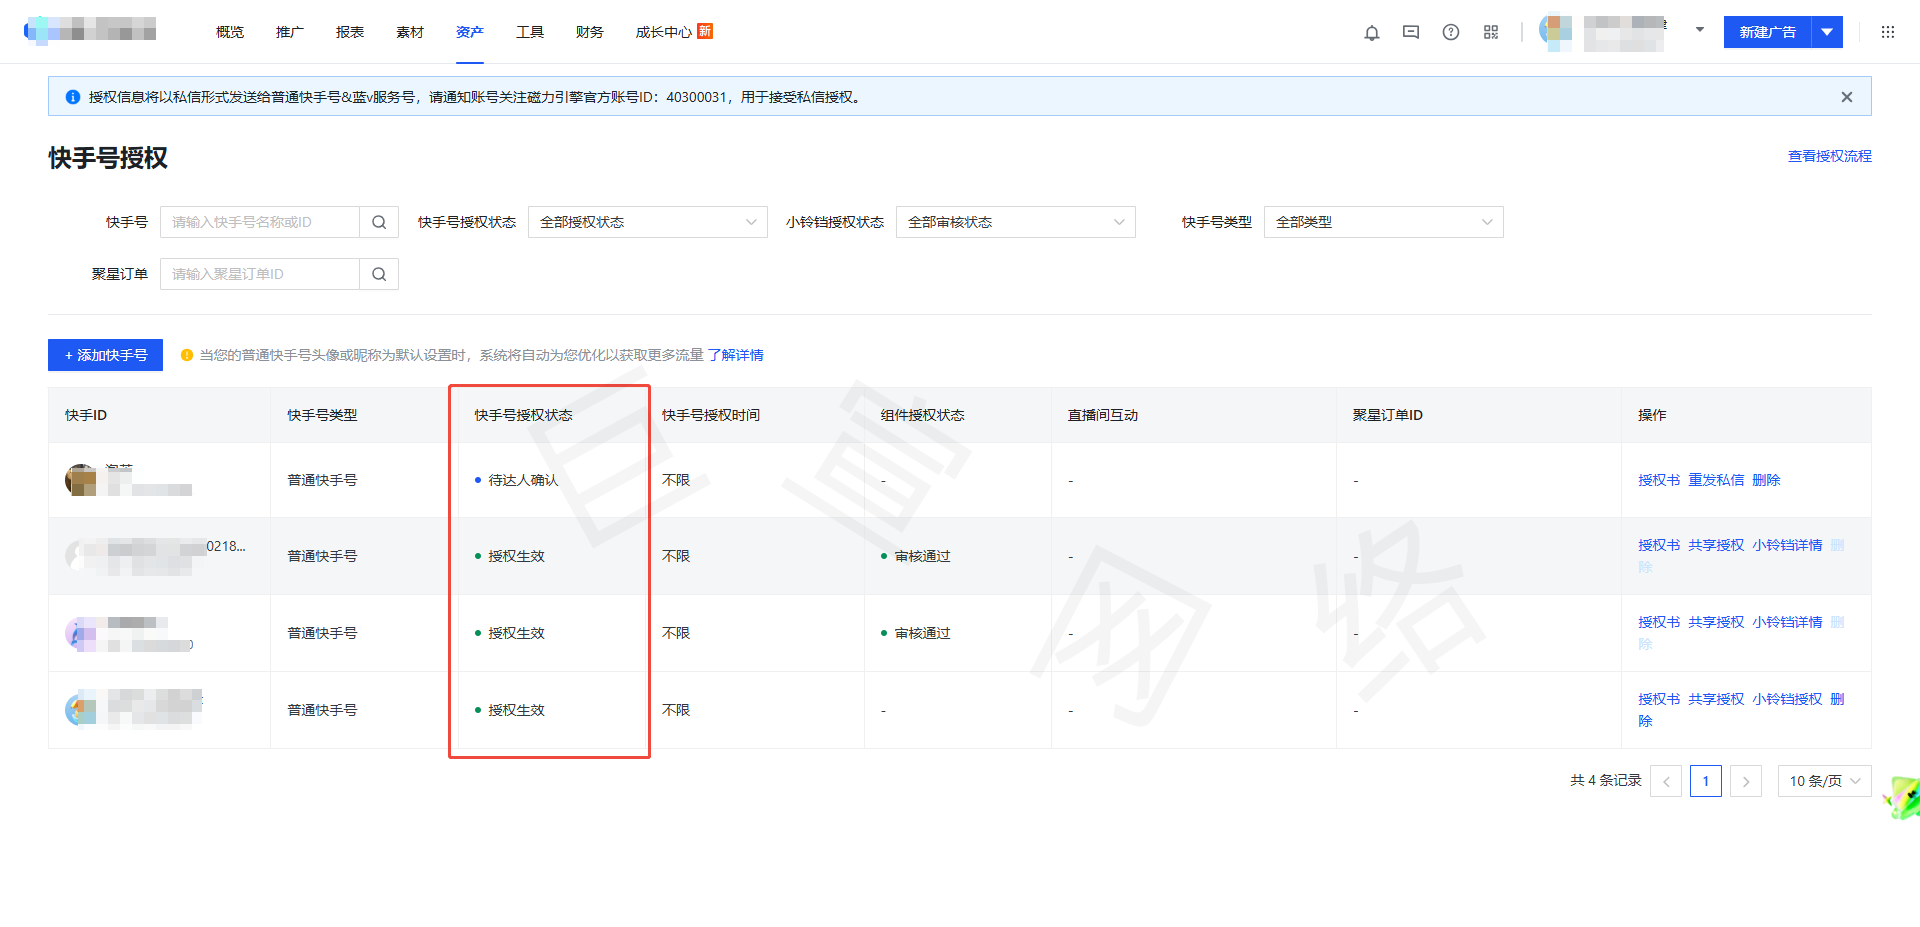Expand the 新建广告 dropdown arrow

coord(1827,32)
